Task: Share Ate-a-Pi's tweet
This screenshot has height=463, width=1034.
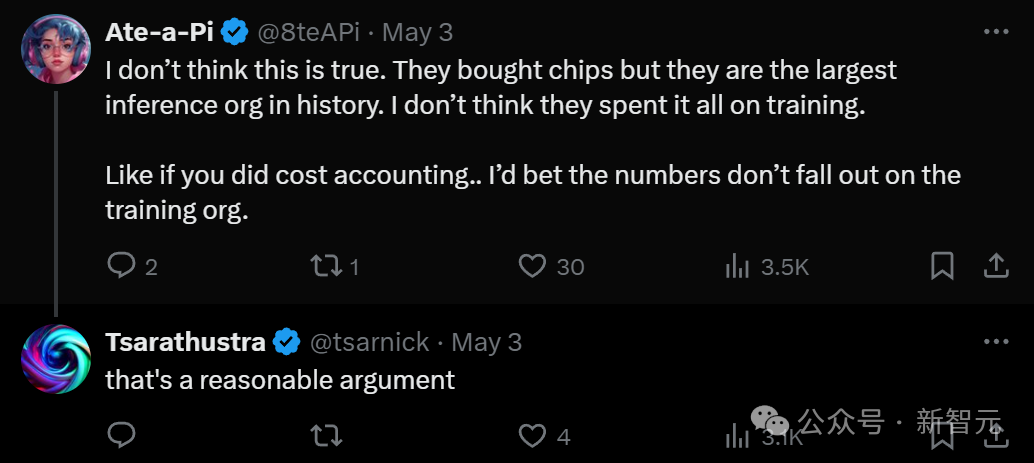Action: [x=996, y=265]
